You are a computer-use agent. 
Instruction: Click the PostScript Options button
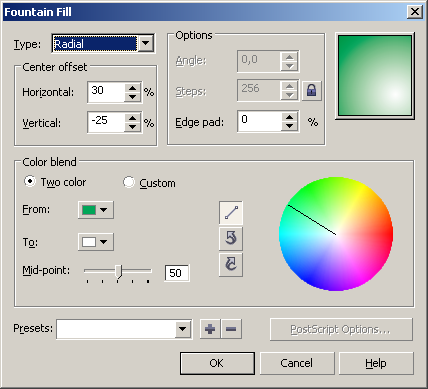coord(341,329)
